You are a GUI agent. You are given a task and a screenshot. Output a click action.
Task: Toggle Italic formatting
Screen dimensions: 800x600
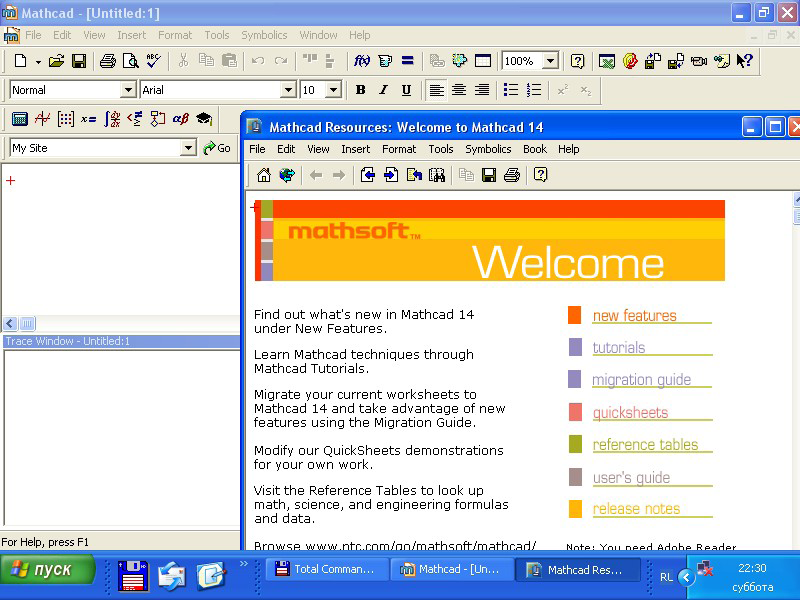coord(383,90)
